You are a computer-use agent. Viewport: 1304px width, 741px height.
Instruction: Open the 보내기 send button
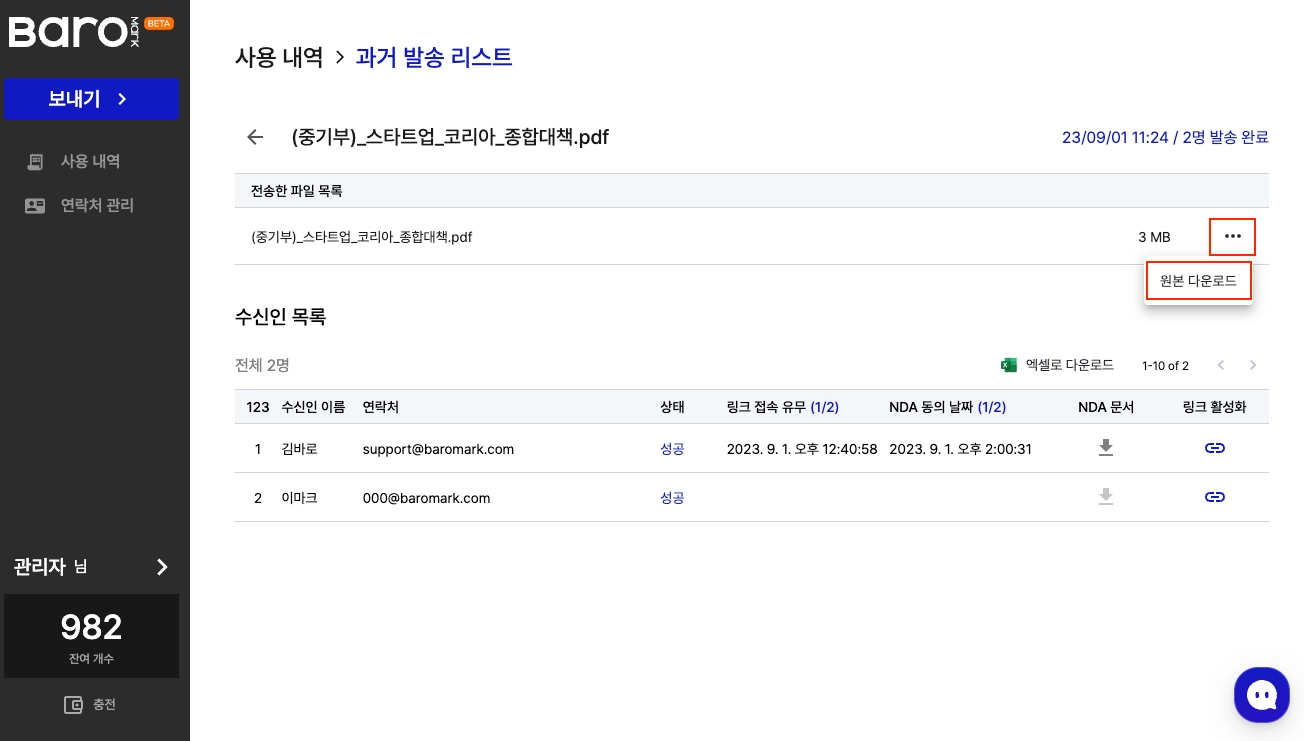pos(91,99)
